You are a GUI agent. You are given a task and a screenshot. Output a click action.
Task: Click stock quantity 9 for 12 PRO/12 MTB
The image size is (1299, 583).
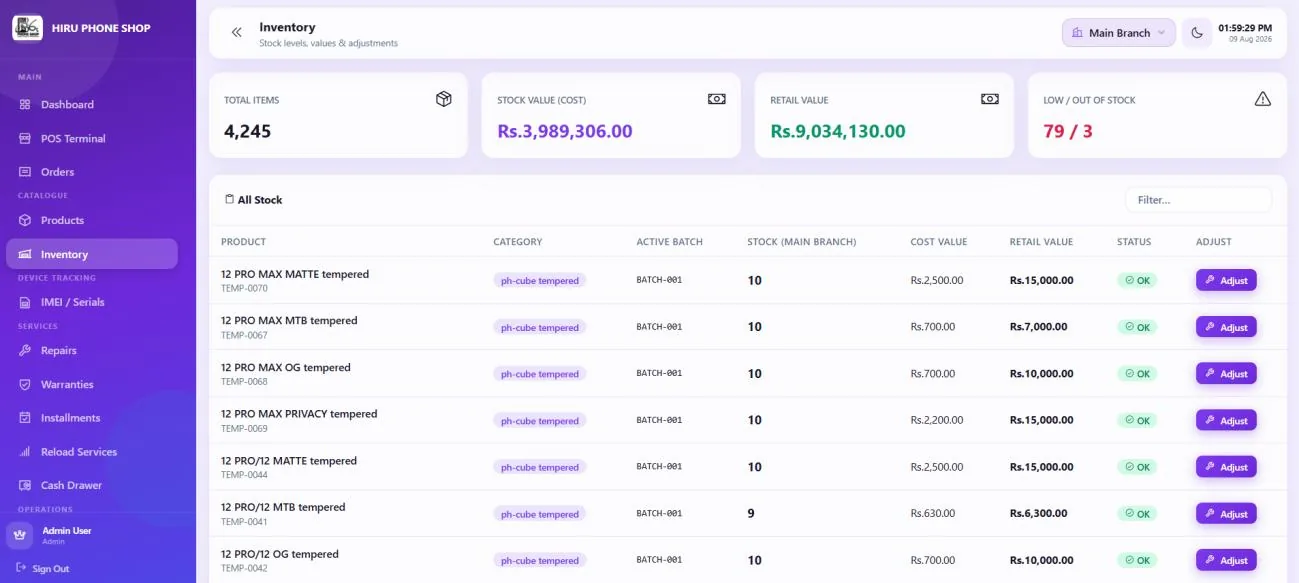click(x=751, y=513)
